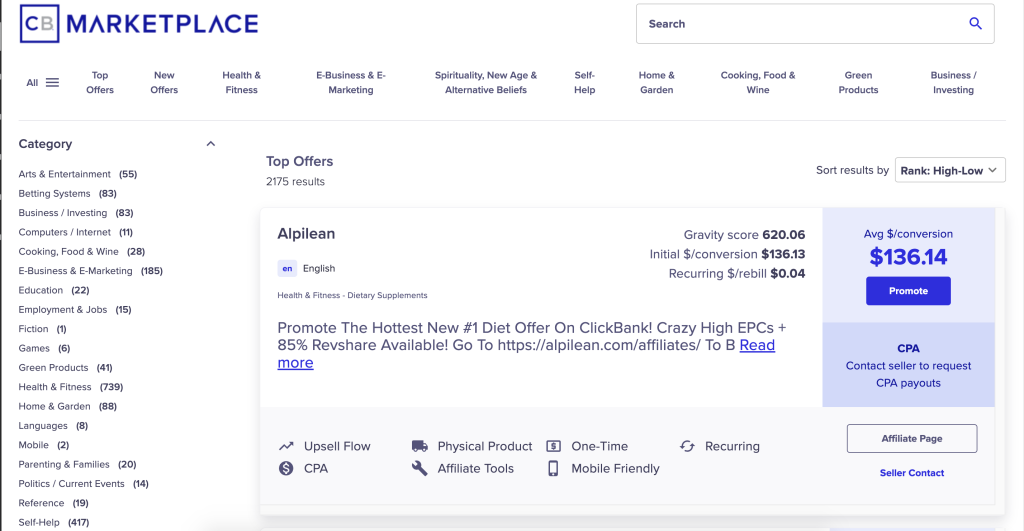Viewport: 1024px width, 531px height.
Task: Open E-Business & E-Marketing nav tab
Action: pyautogui.click(x=351, y=82)
